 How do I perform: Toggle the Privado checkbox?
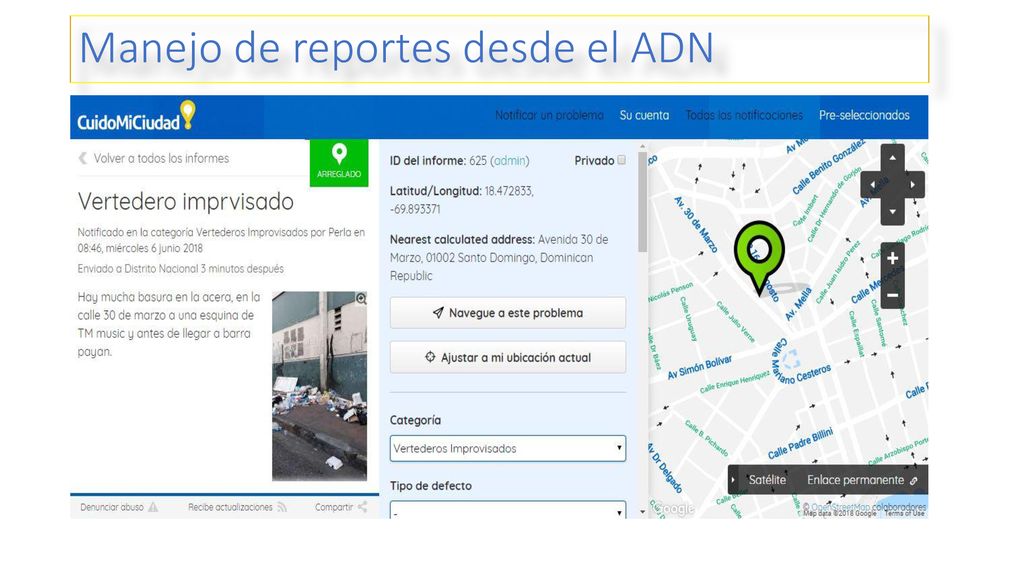click(621, 160)
